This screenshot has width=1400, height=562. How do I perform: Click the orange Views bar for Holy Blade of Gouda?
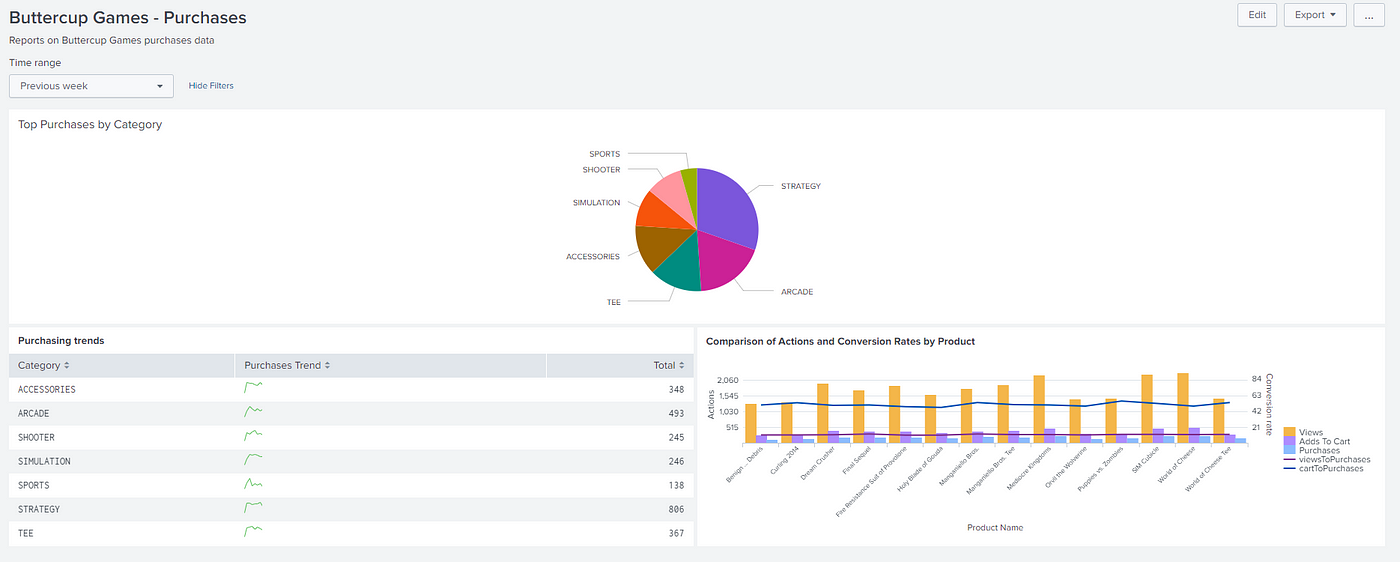931,419
